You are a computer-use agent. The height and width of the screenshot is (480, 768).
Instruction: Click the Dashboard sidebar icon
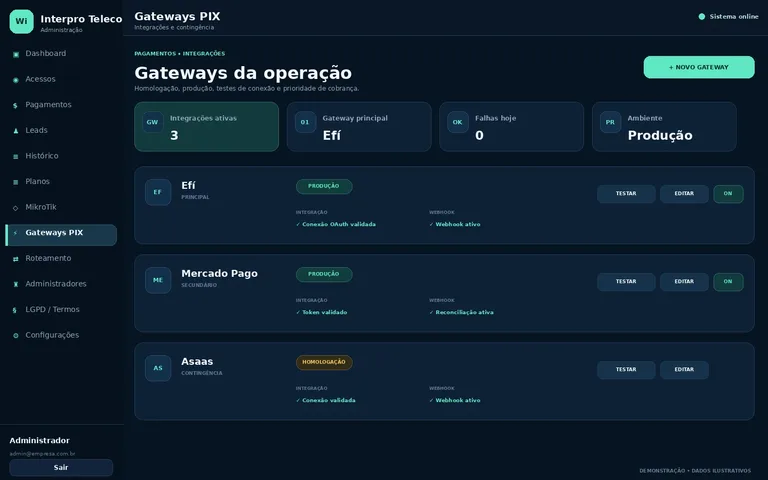click(x=16, y=54)
